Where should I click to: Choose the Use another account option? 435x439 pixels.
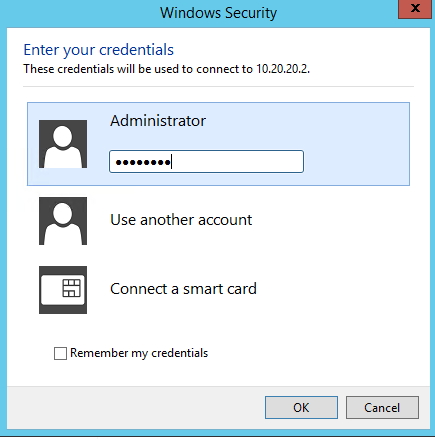point(181,220)
